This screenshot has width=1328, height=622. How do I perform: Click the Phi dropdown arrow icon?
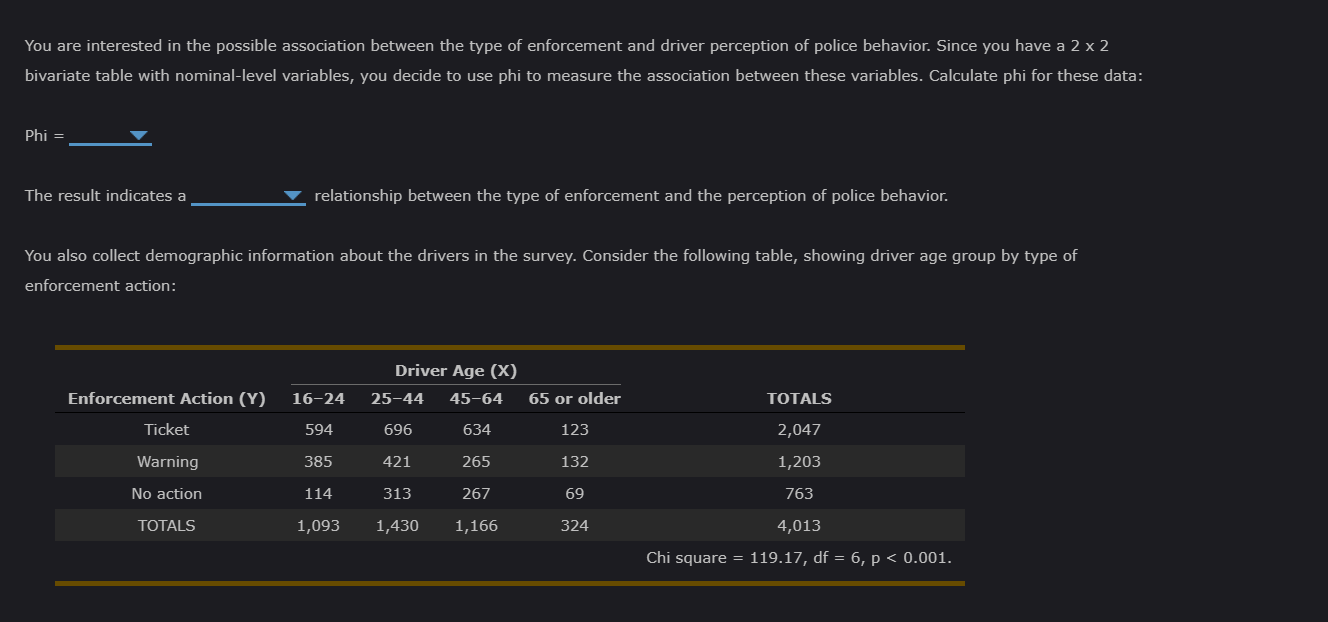pos(139,136)
